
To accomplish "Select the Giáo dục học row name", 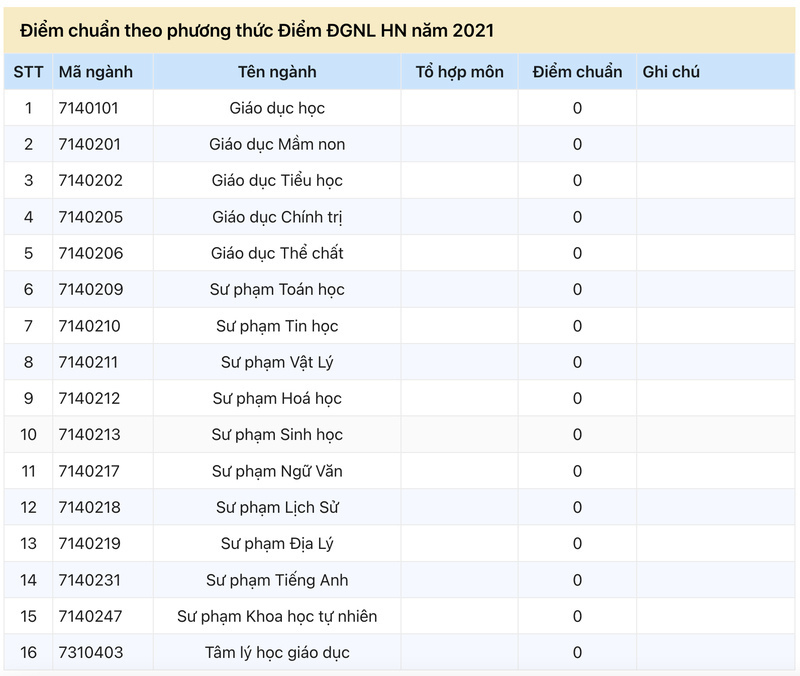I will (x=277, y=108).
